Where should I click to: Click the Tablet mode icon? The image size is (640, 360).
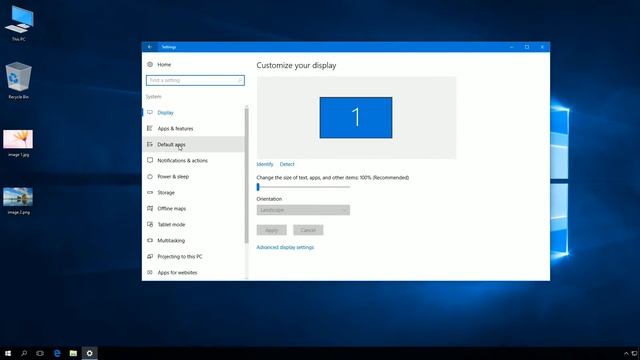[150, 224]
